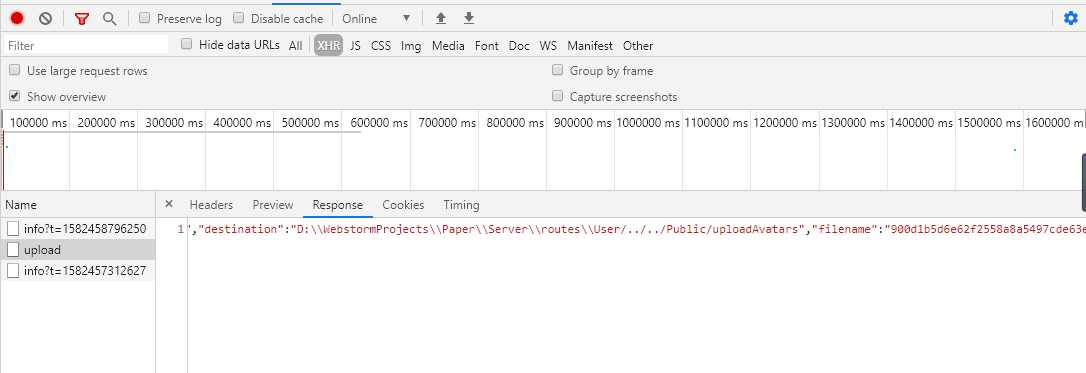Filter requests by JS

tap(355, 46)
